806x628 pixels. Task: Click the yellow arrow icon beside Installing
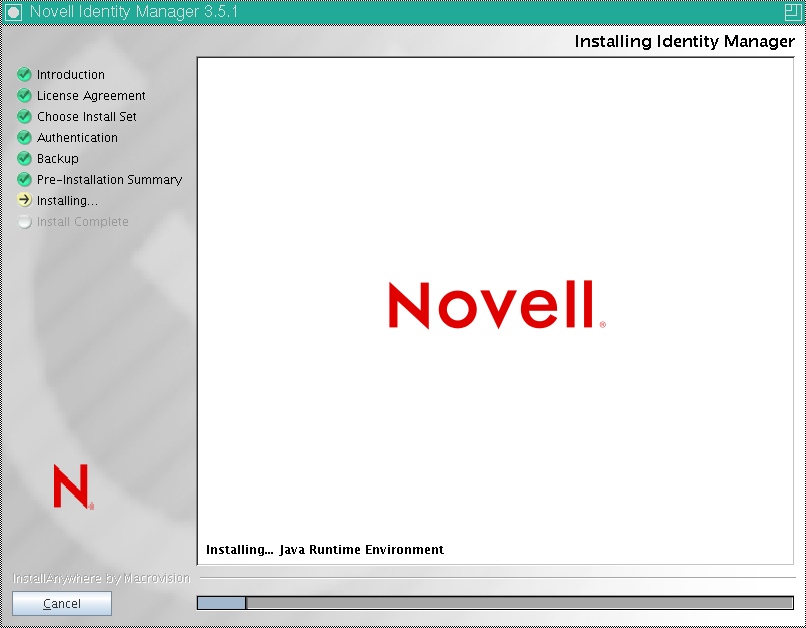tap(24, 200)
